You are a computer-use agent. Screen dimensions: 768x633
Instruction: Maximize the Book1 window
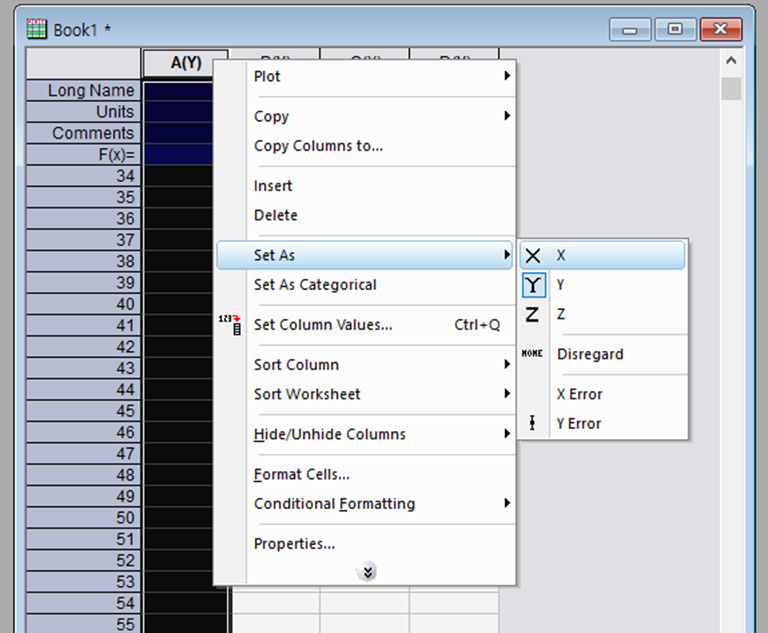675,30
